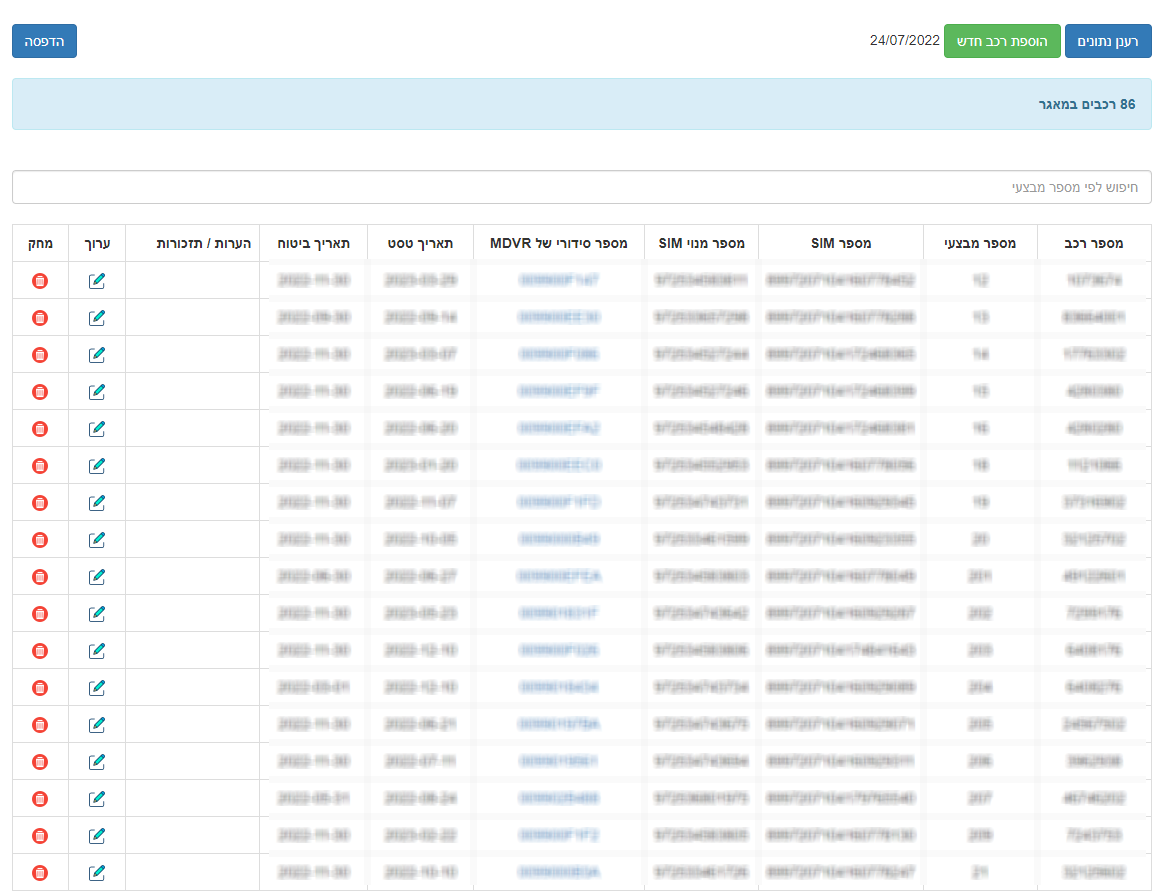
Task: Delete the tenth row's vehicle entry
Action: pyautogui.click(x=40, y=614)
